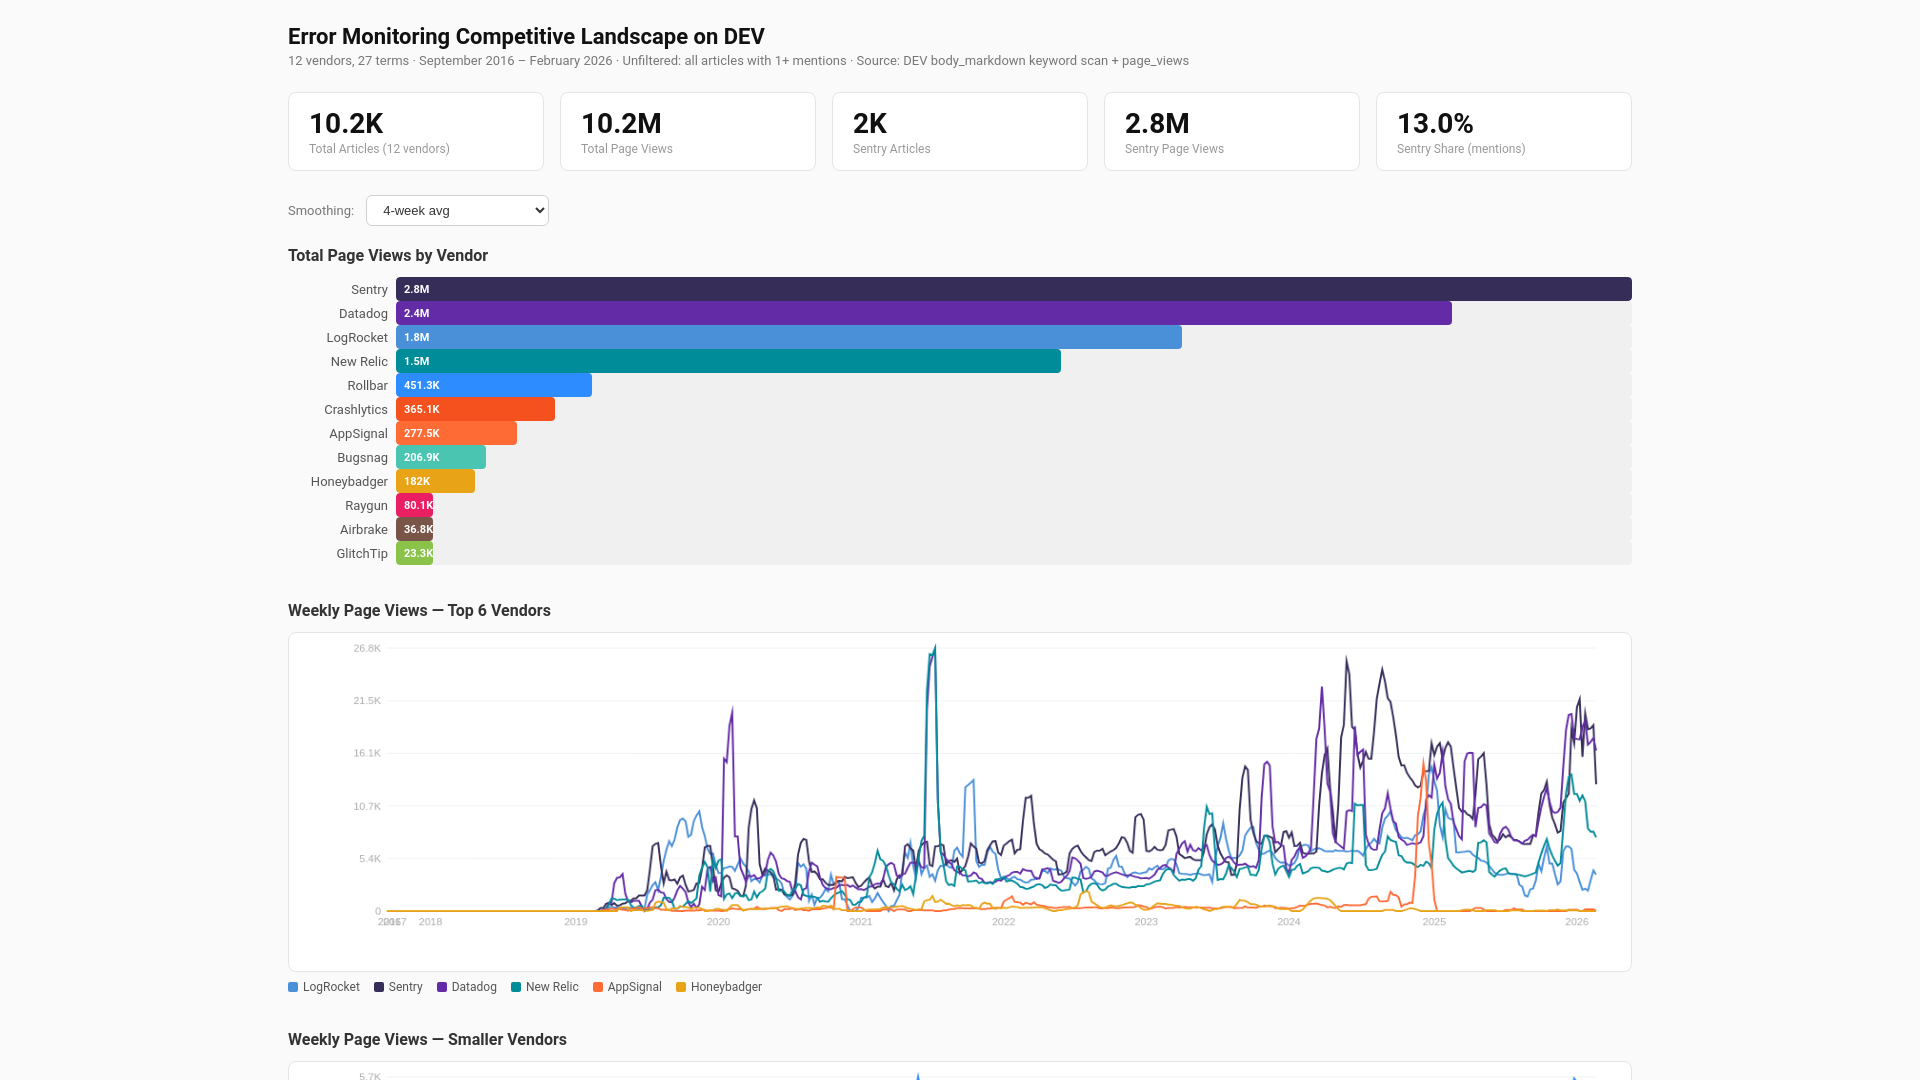The image size is (1920, 1080).
Task: Toggle Datadog series in chart legend
Action: tap(467, 987)
